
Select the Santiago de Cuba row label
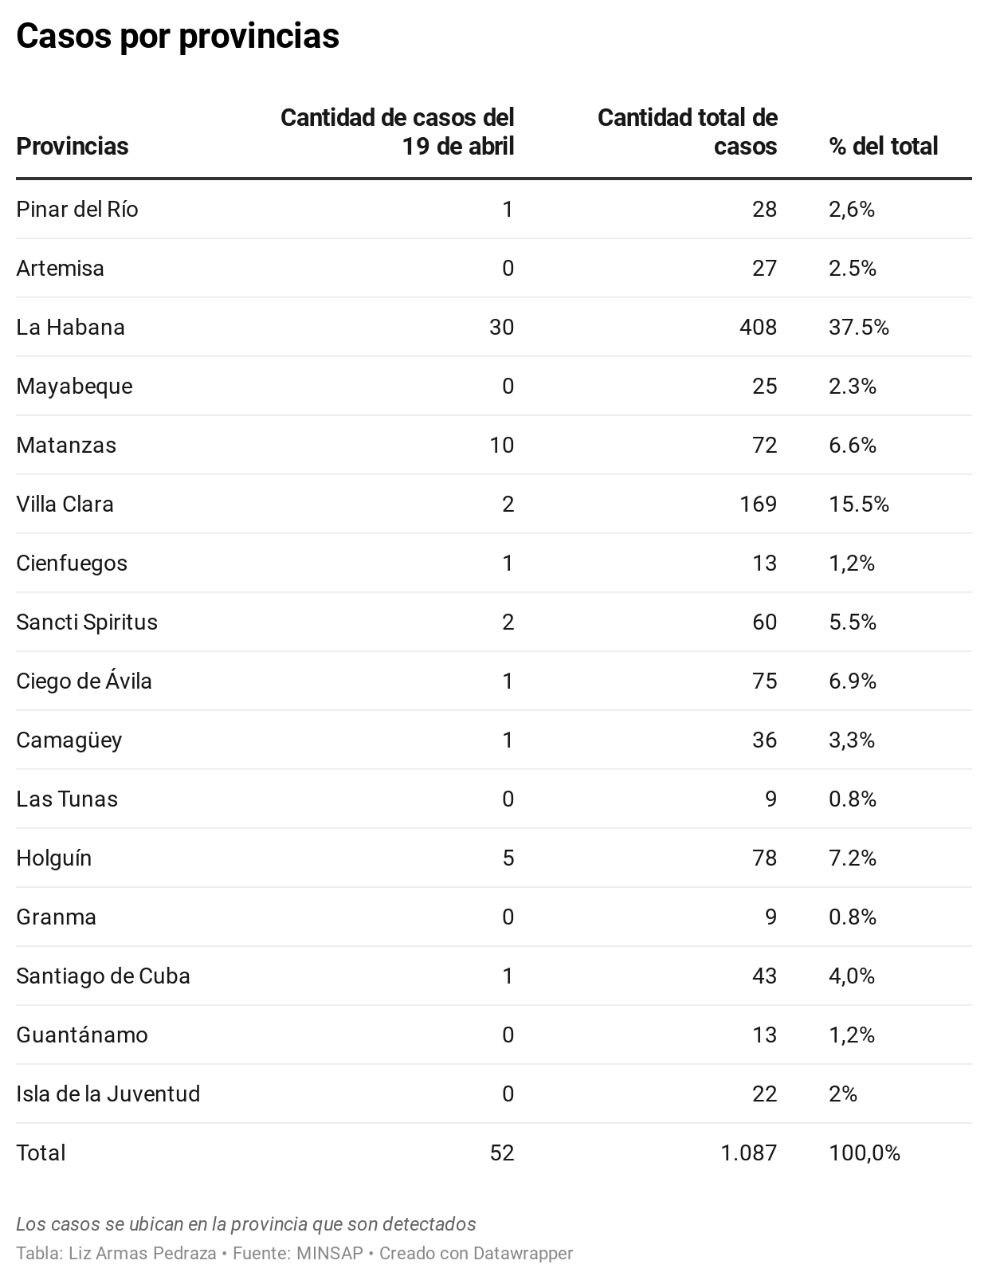103,976
